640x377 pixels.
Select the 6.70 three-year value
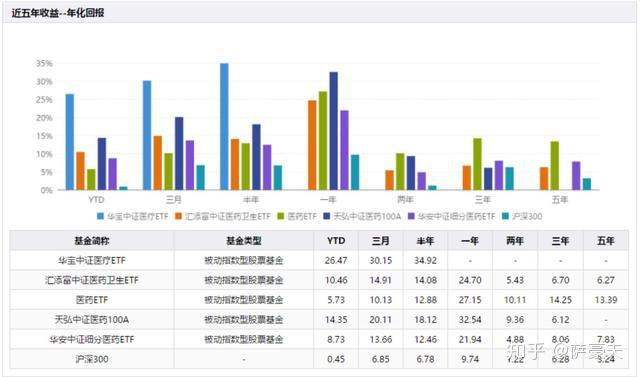click(x=560, y=280)
